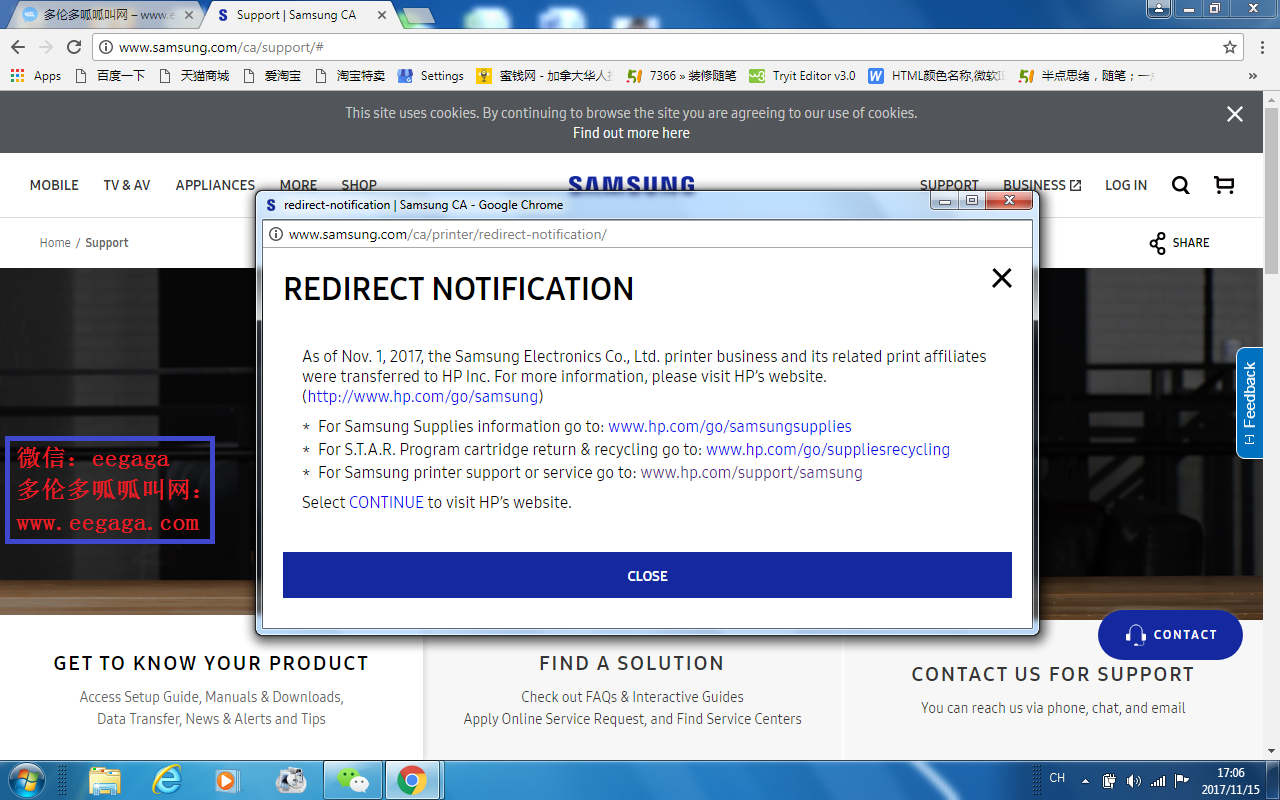
Task: Open the hp.com/support/samsung link
Action: pos(751,472)
